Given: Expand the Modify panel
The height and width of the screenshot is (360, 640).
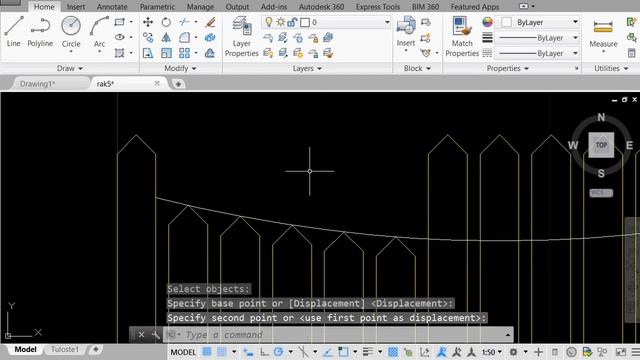Looking at the screenshot, I should point(180,68).
